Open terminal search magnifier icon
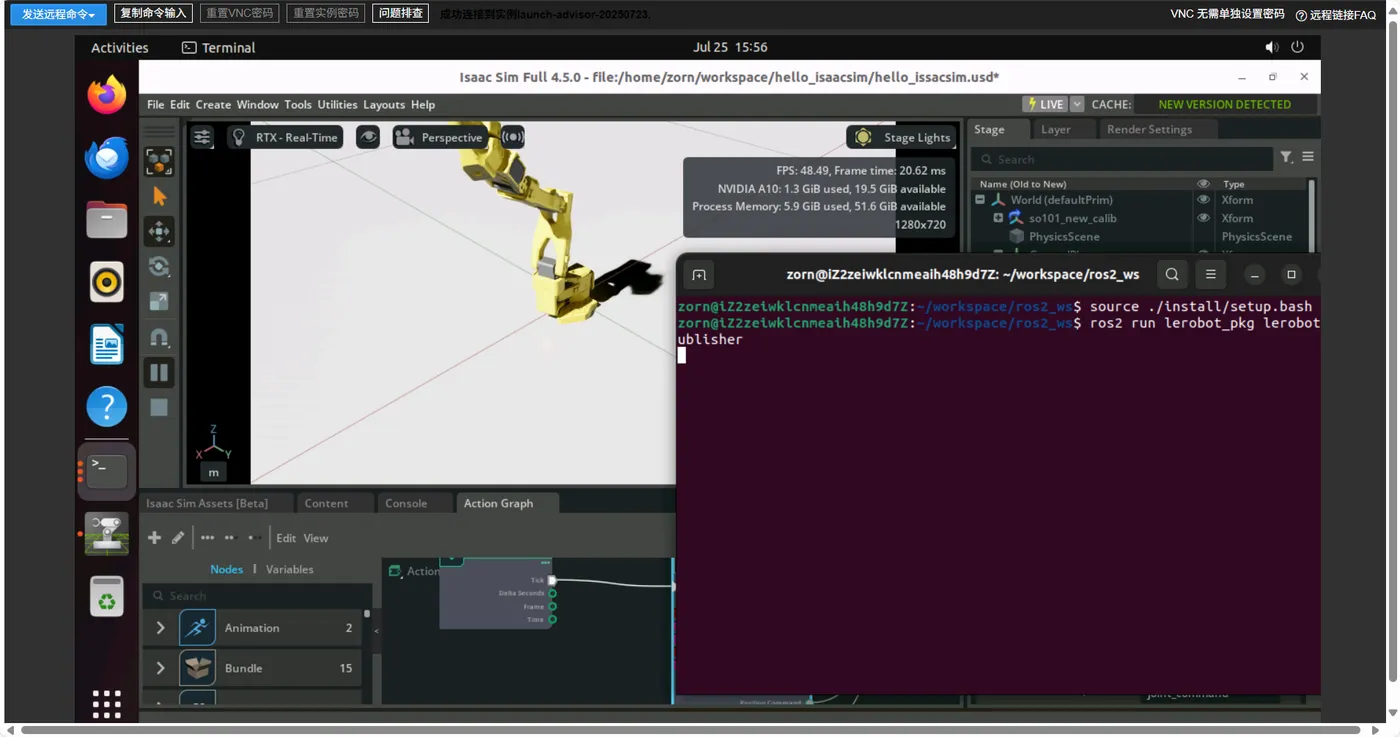The image size is (1400, 737). click(1172, 274)
